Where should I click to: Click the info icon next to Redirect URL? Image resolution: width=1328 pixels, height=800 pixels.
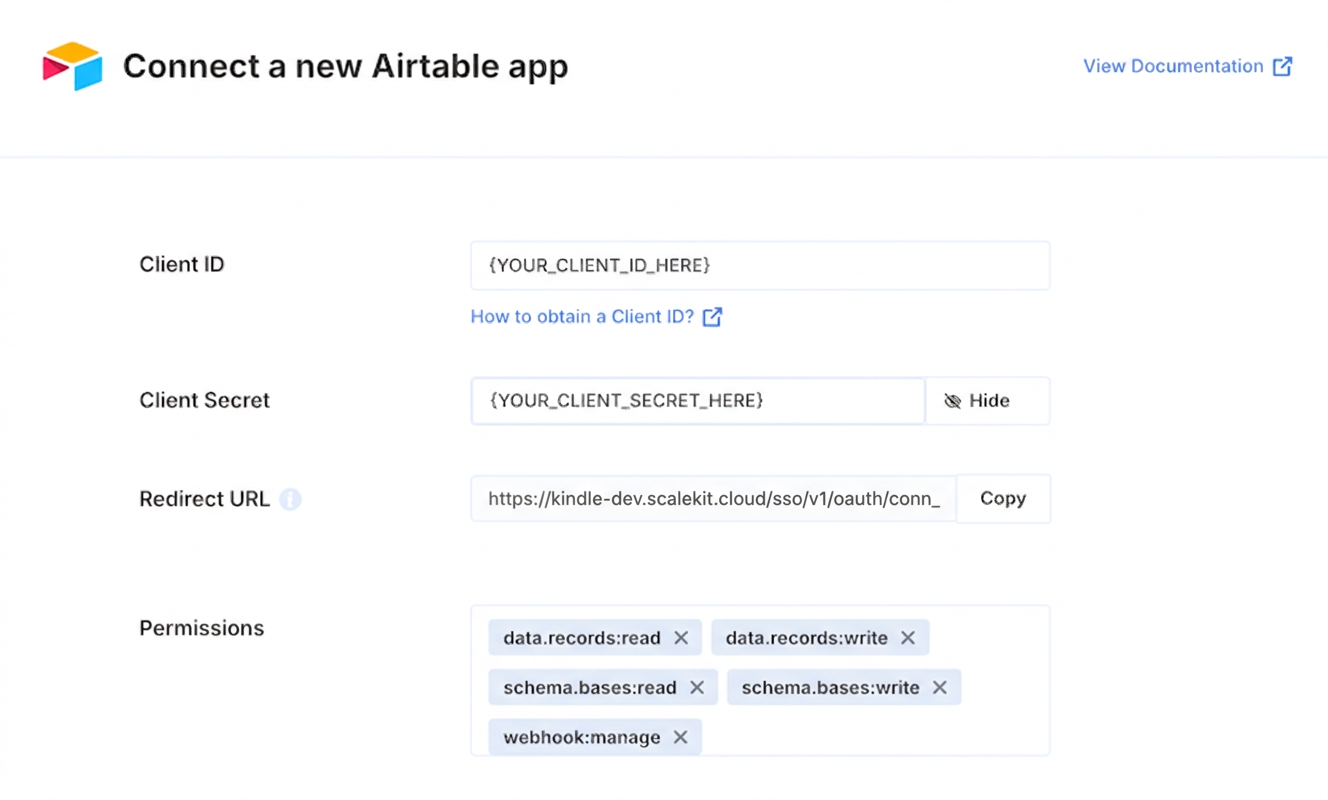[290, 499]
